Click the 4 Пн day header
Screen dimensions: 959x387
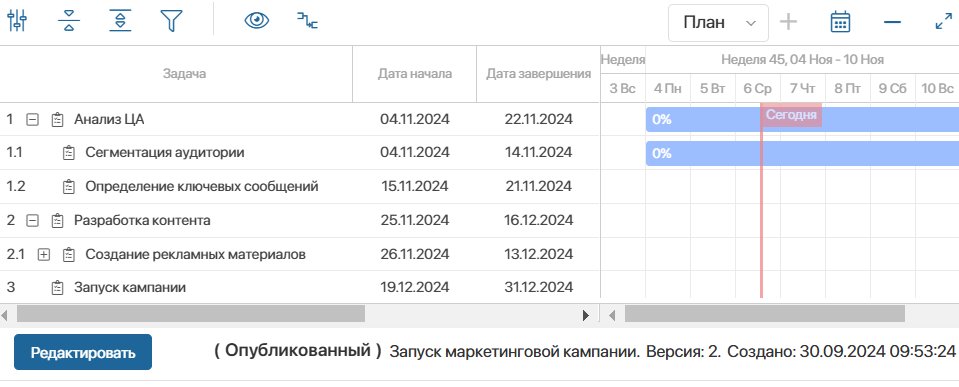[x=668, y=89]
